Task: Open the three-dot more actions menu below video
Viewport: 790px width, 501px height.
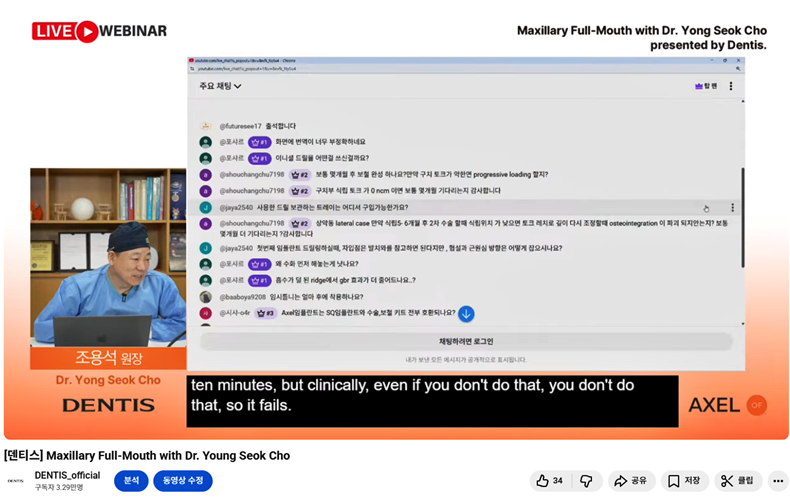Action: click(x=778, y=481)
